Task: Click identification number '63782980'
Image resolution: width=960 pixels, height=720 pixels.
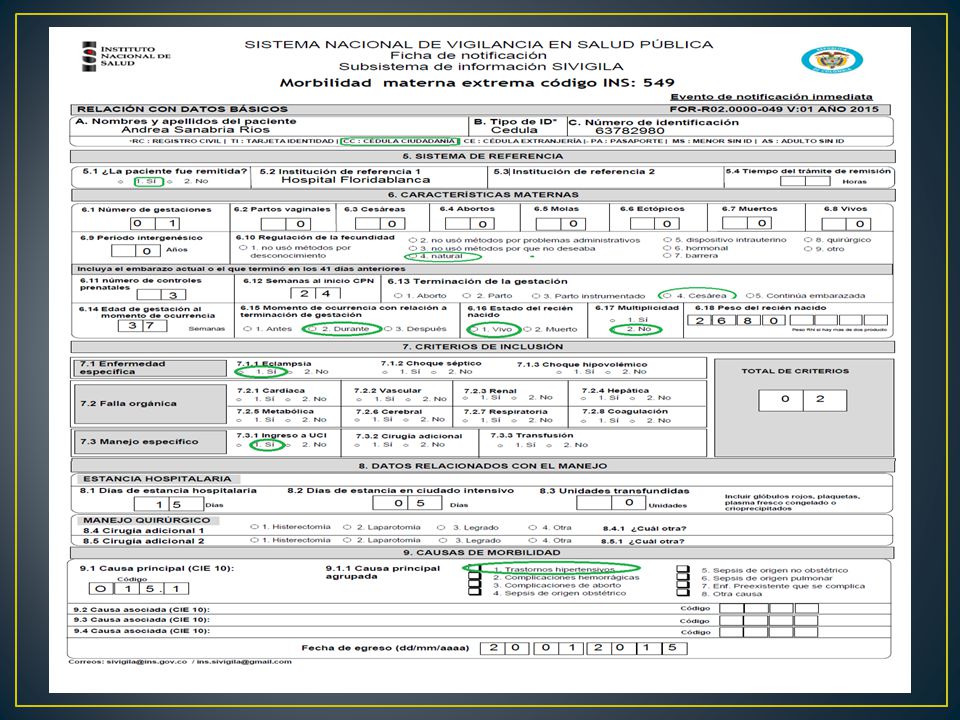Action: point(629,130)
